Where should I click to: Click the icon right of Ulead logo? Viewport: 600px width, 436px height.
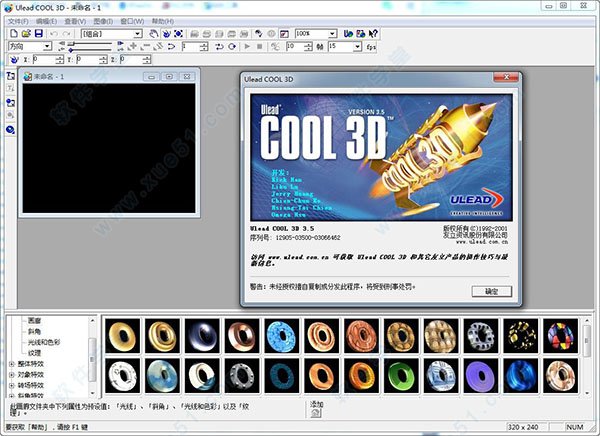click(x=360, y=34)
